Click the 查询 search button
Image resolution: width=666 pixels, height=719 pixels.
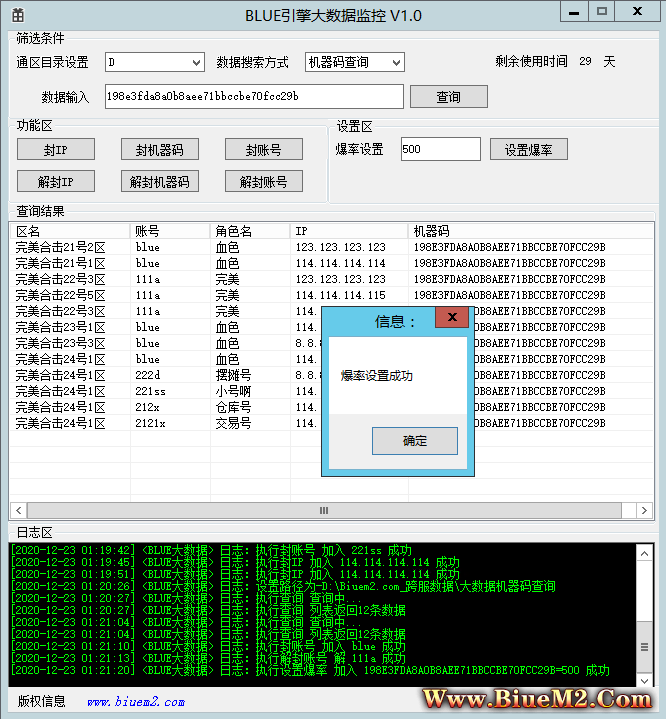coord(448,97)
